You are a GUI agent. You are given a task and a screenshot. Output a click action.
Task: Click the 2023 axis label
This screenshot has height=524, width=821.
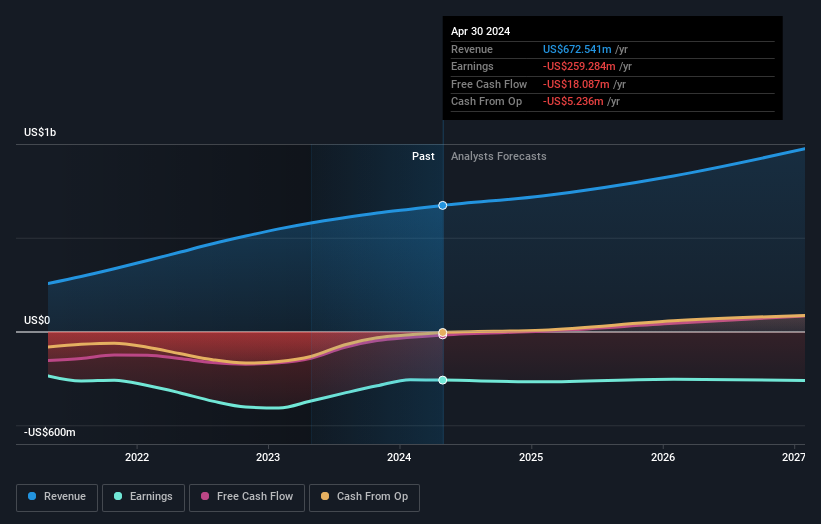tap(268, 458)
